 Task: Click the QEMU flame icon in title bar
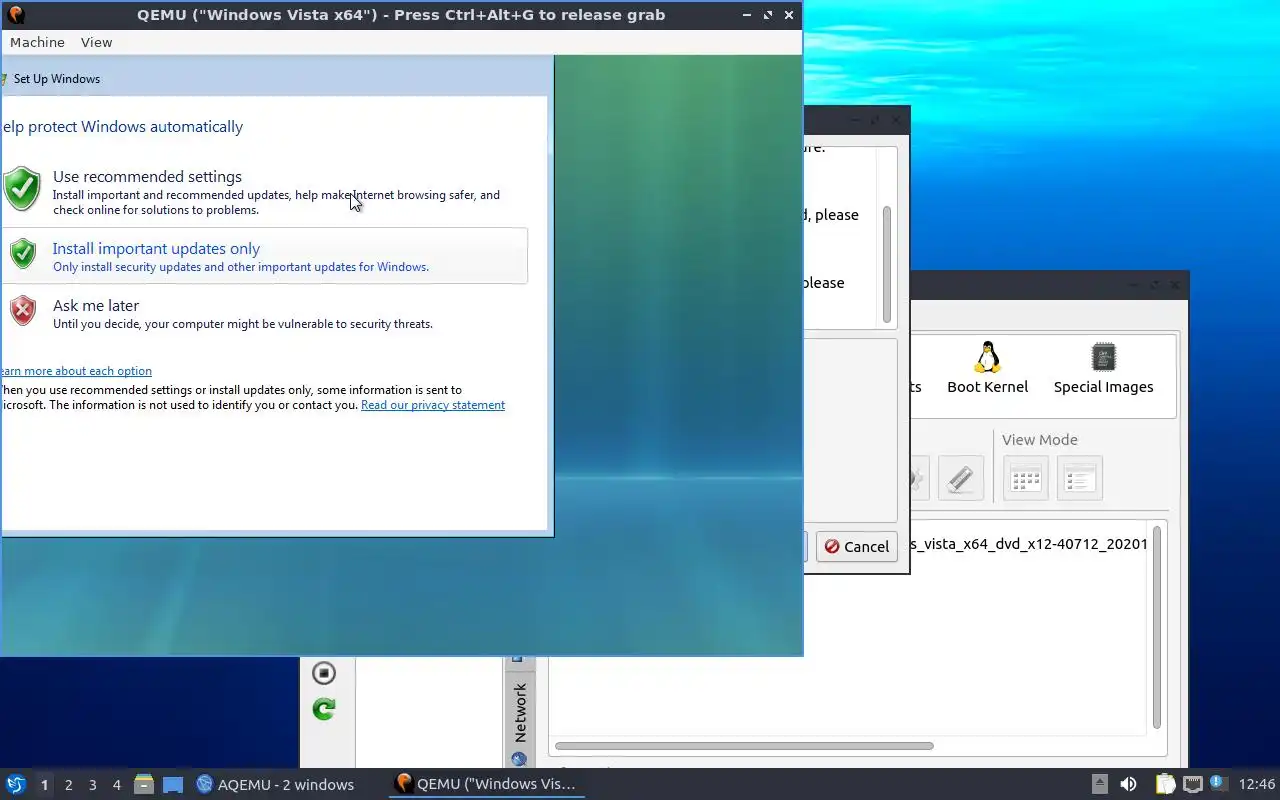(15, 15)
